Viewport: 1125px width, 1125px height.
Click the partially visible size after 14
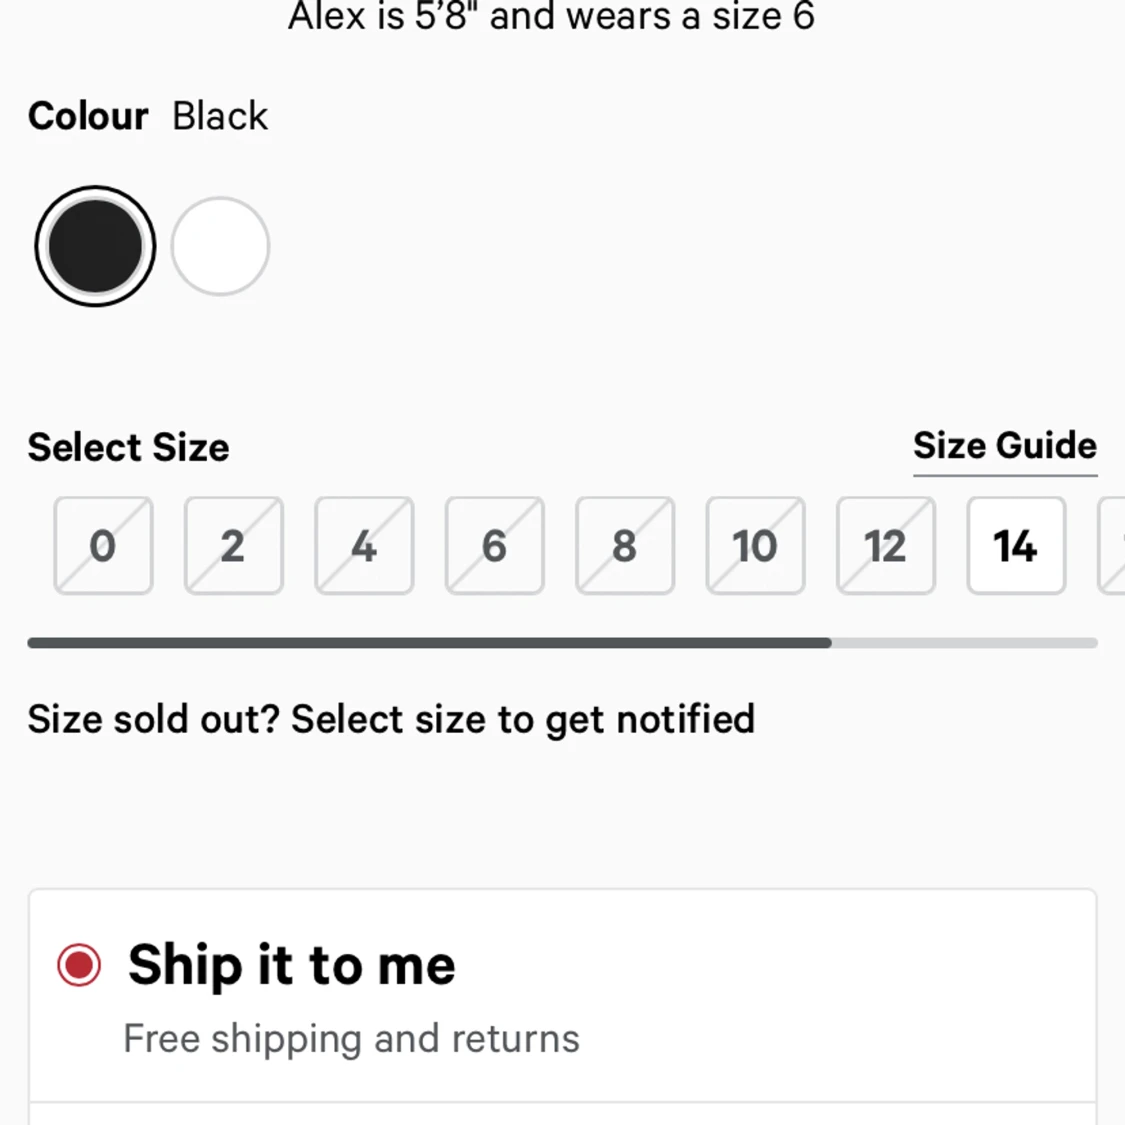coord(1112,546)
